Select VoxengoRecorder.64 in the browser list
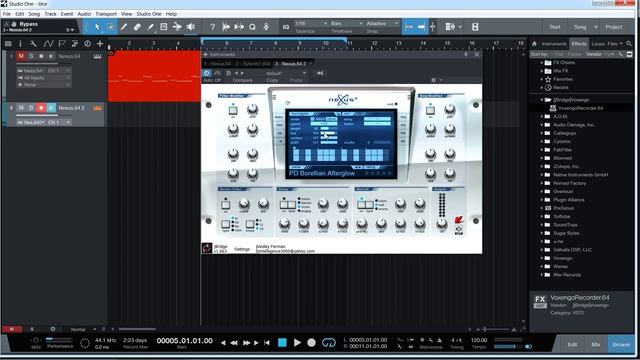The image size is (640, 360). tap(580, 108)
